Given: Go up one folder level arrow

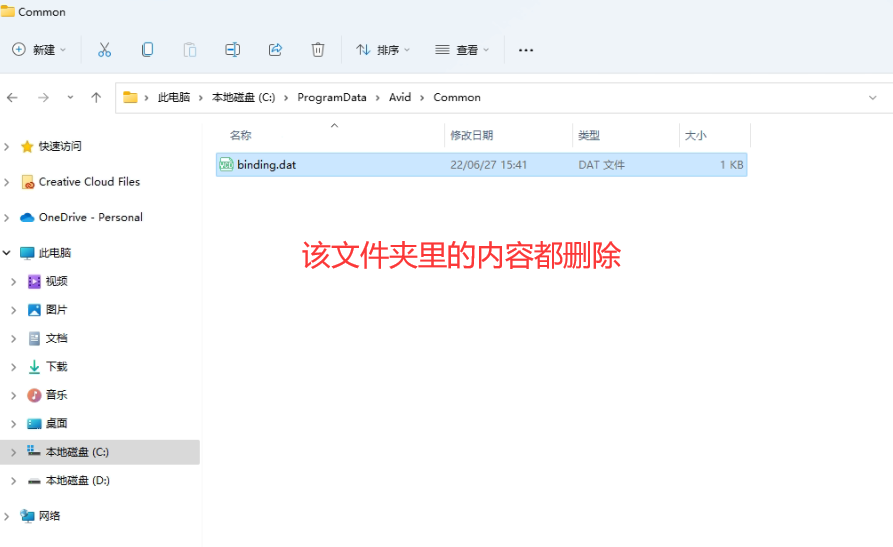Looking at the screenshot, I should (x=96, y=97).
